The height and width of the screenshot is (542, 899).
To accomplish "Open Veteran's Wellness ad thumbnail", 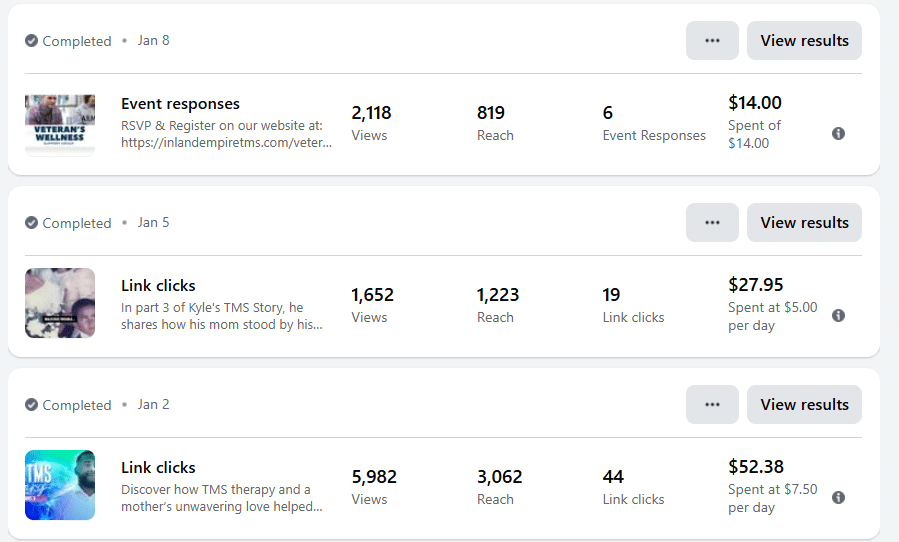I will point(60,125).
